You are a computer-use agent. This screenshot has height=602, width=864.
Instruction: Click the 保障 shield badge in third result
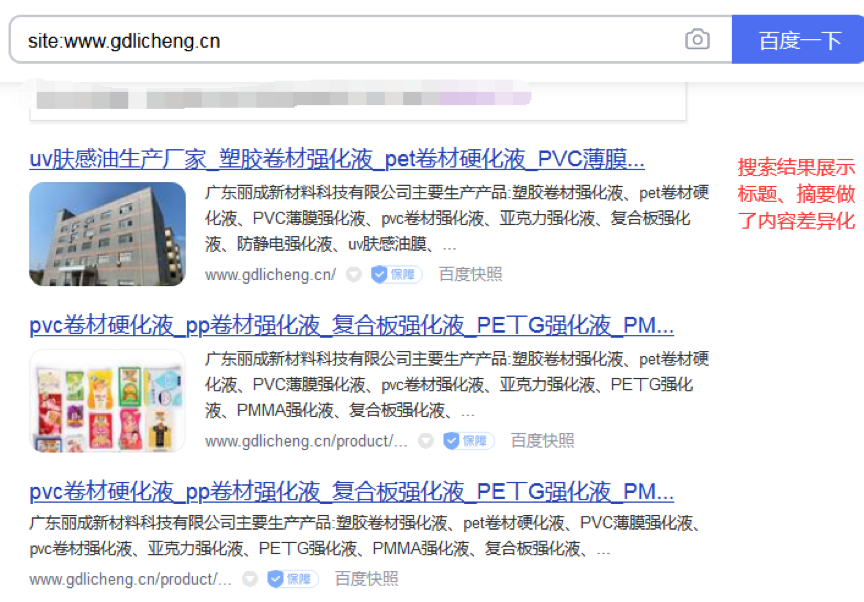coord(293,579)
